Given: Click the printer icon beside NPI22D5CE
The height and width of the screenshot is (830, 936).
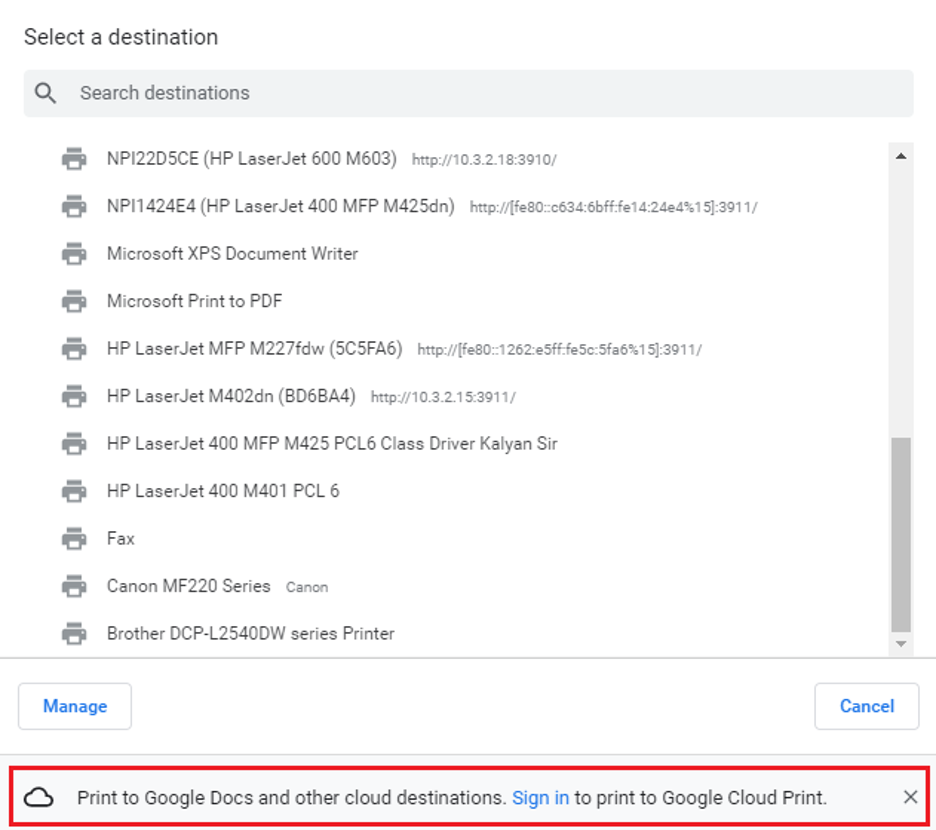Looking at the screenshot, I should point(74,159).
